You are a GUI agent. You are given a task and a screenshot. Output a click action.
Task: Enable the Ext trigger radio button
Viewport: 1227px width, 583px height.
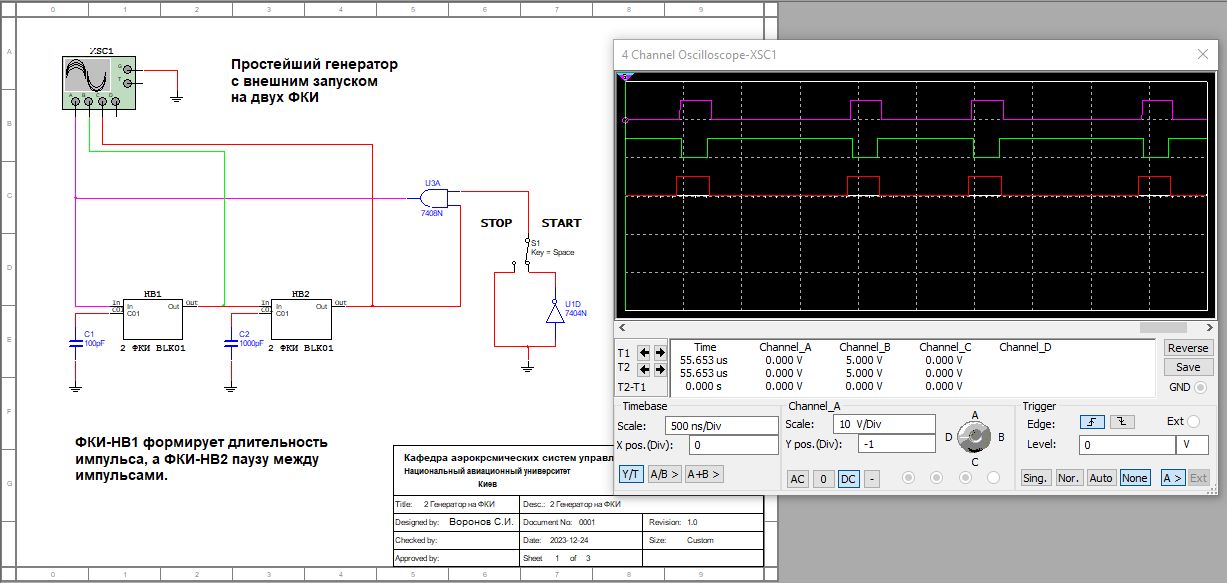[x=1193, y=422]
